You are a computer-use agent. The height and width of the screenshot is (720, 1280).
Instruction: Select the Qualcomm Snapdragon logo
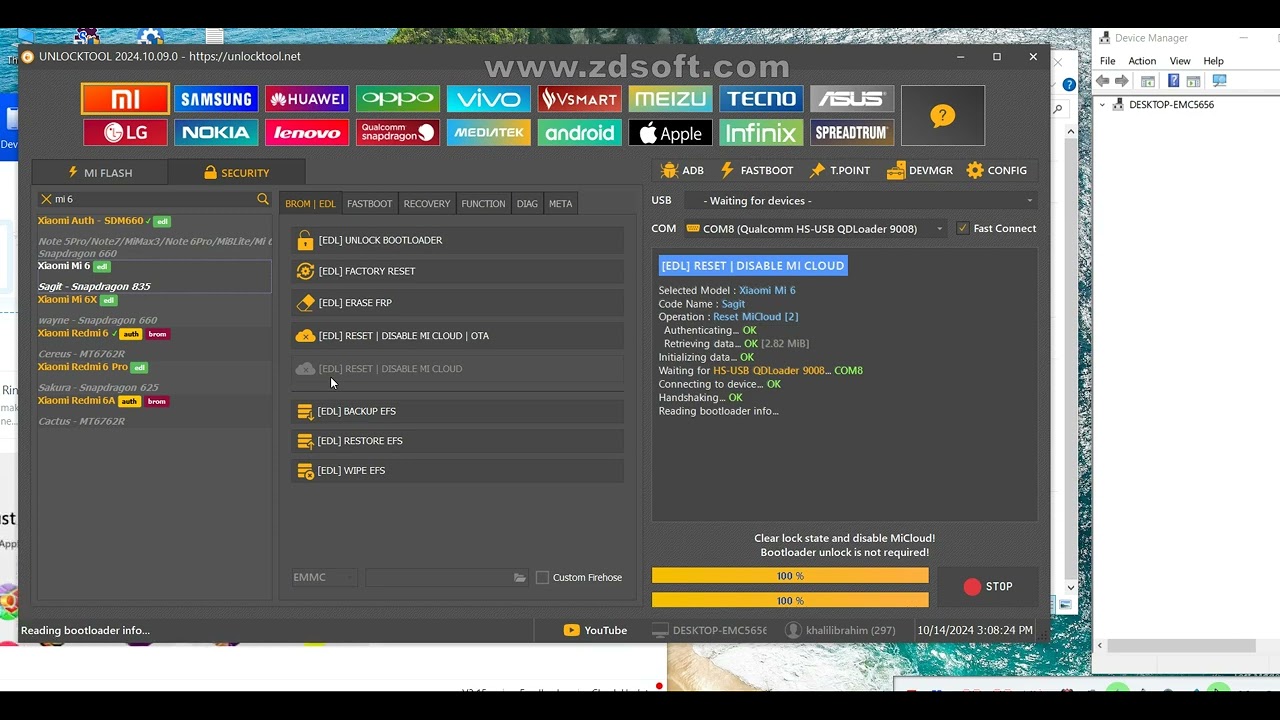[398, 133]
